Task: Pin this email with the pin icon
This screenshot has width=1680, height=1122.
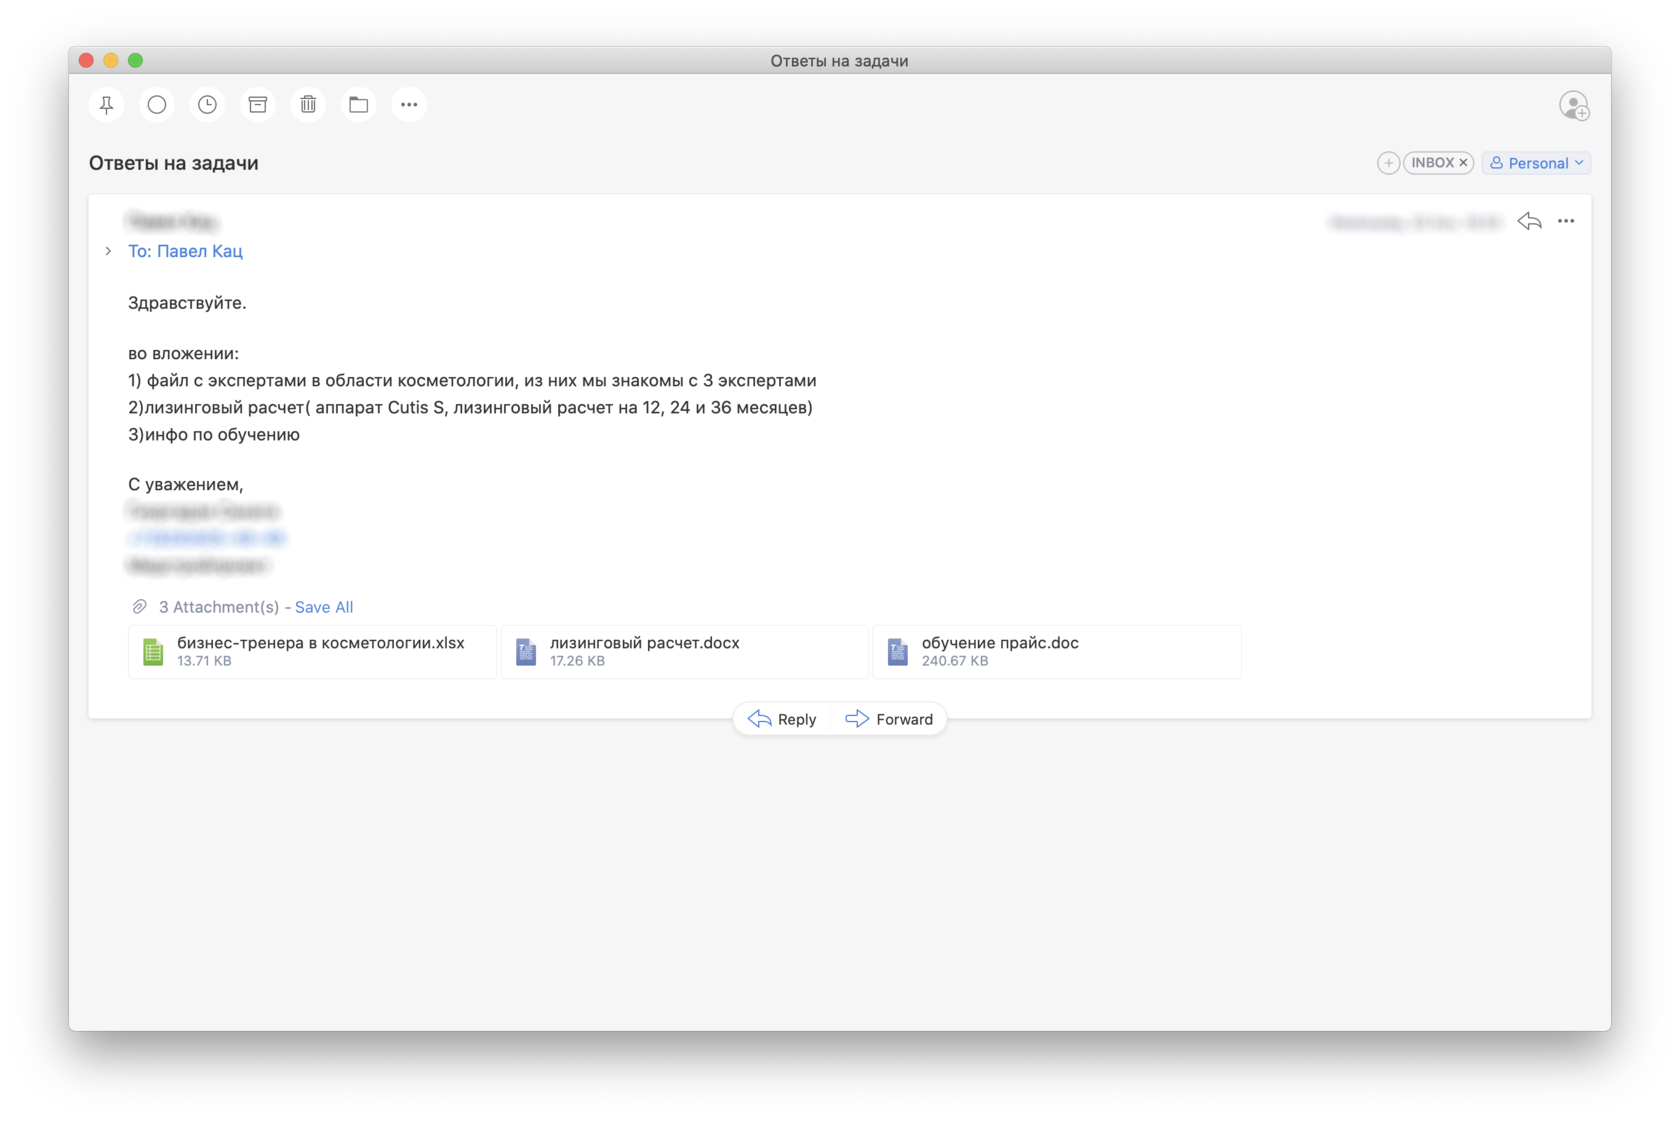Action: pyautogui.click(x=106, y=105)
